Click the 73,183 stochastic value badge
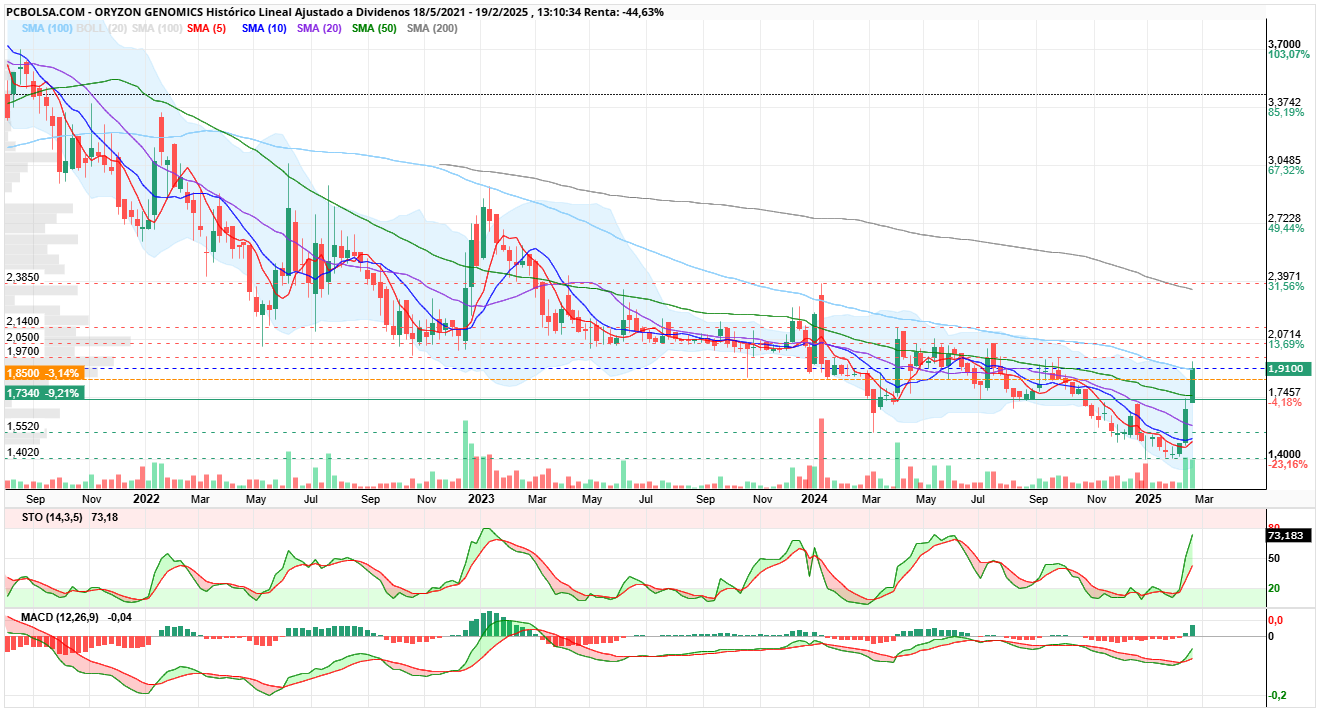Screen dimensions: 1320x712 [1288, 536]
